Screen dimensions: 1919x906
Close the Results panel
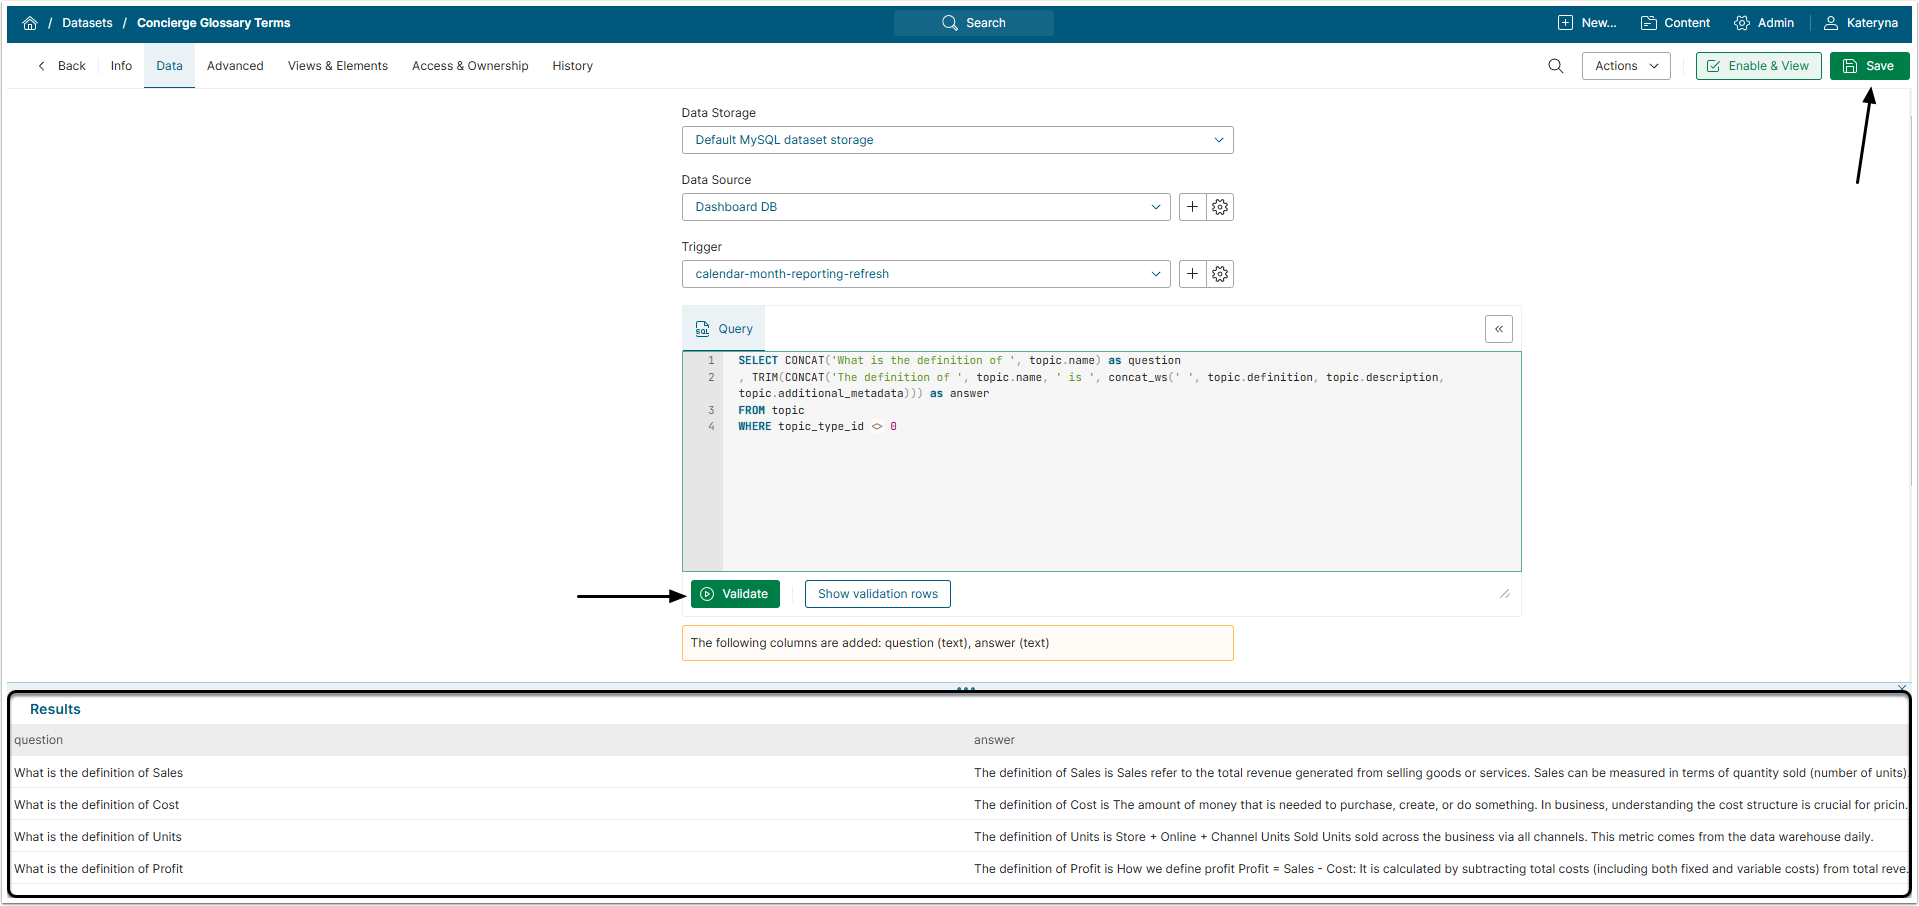click(x=1901, y=688)
